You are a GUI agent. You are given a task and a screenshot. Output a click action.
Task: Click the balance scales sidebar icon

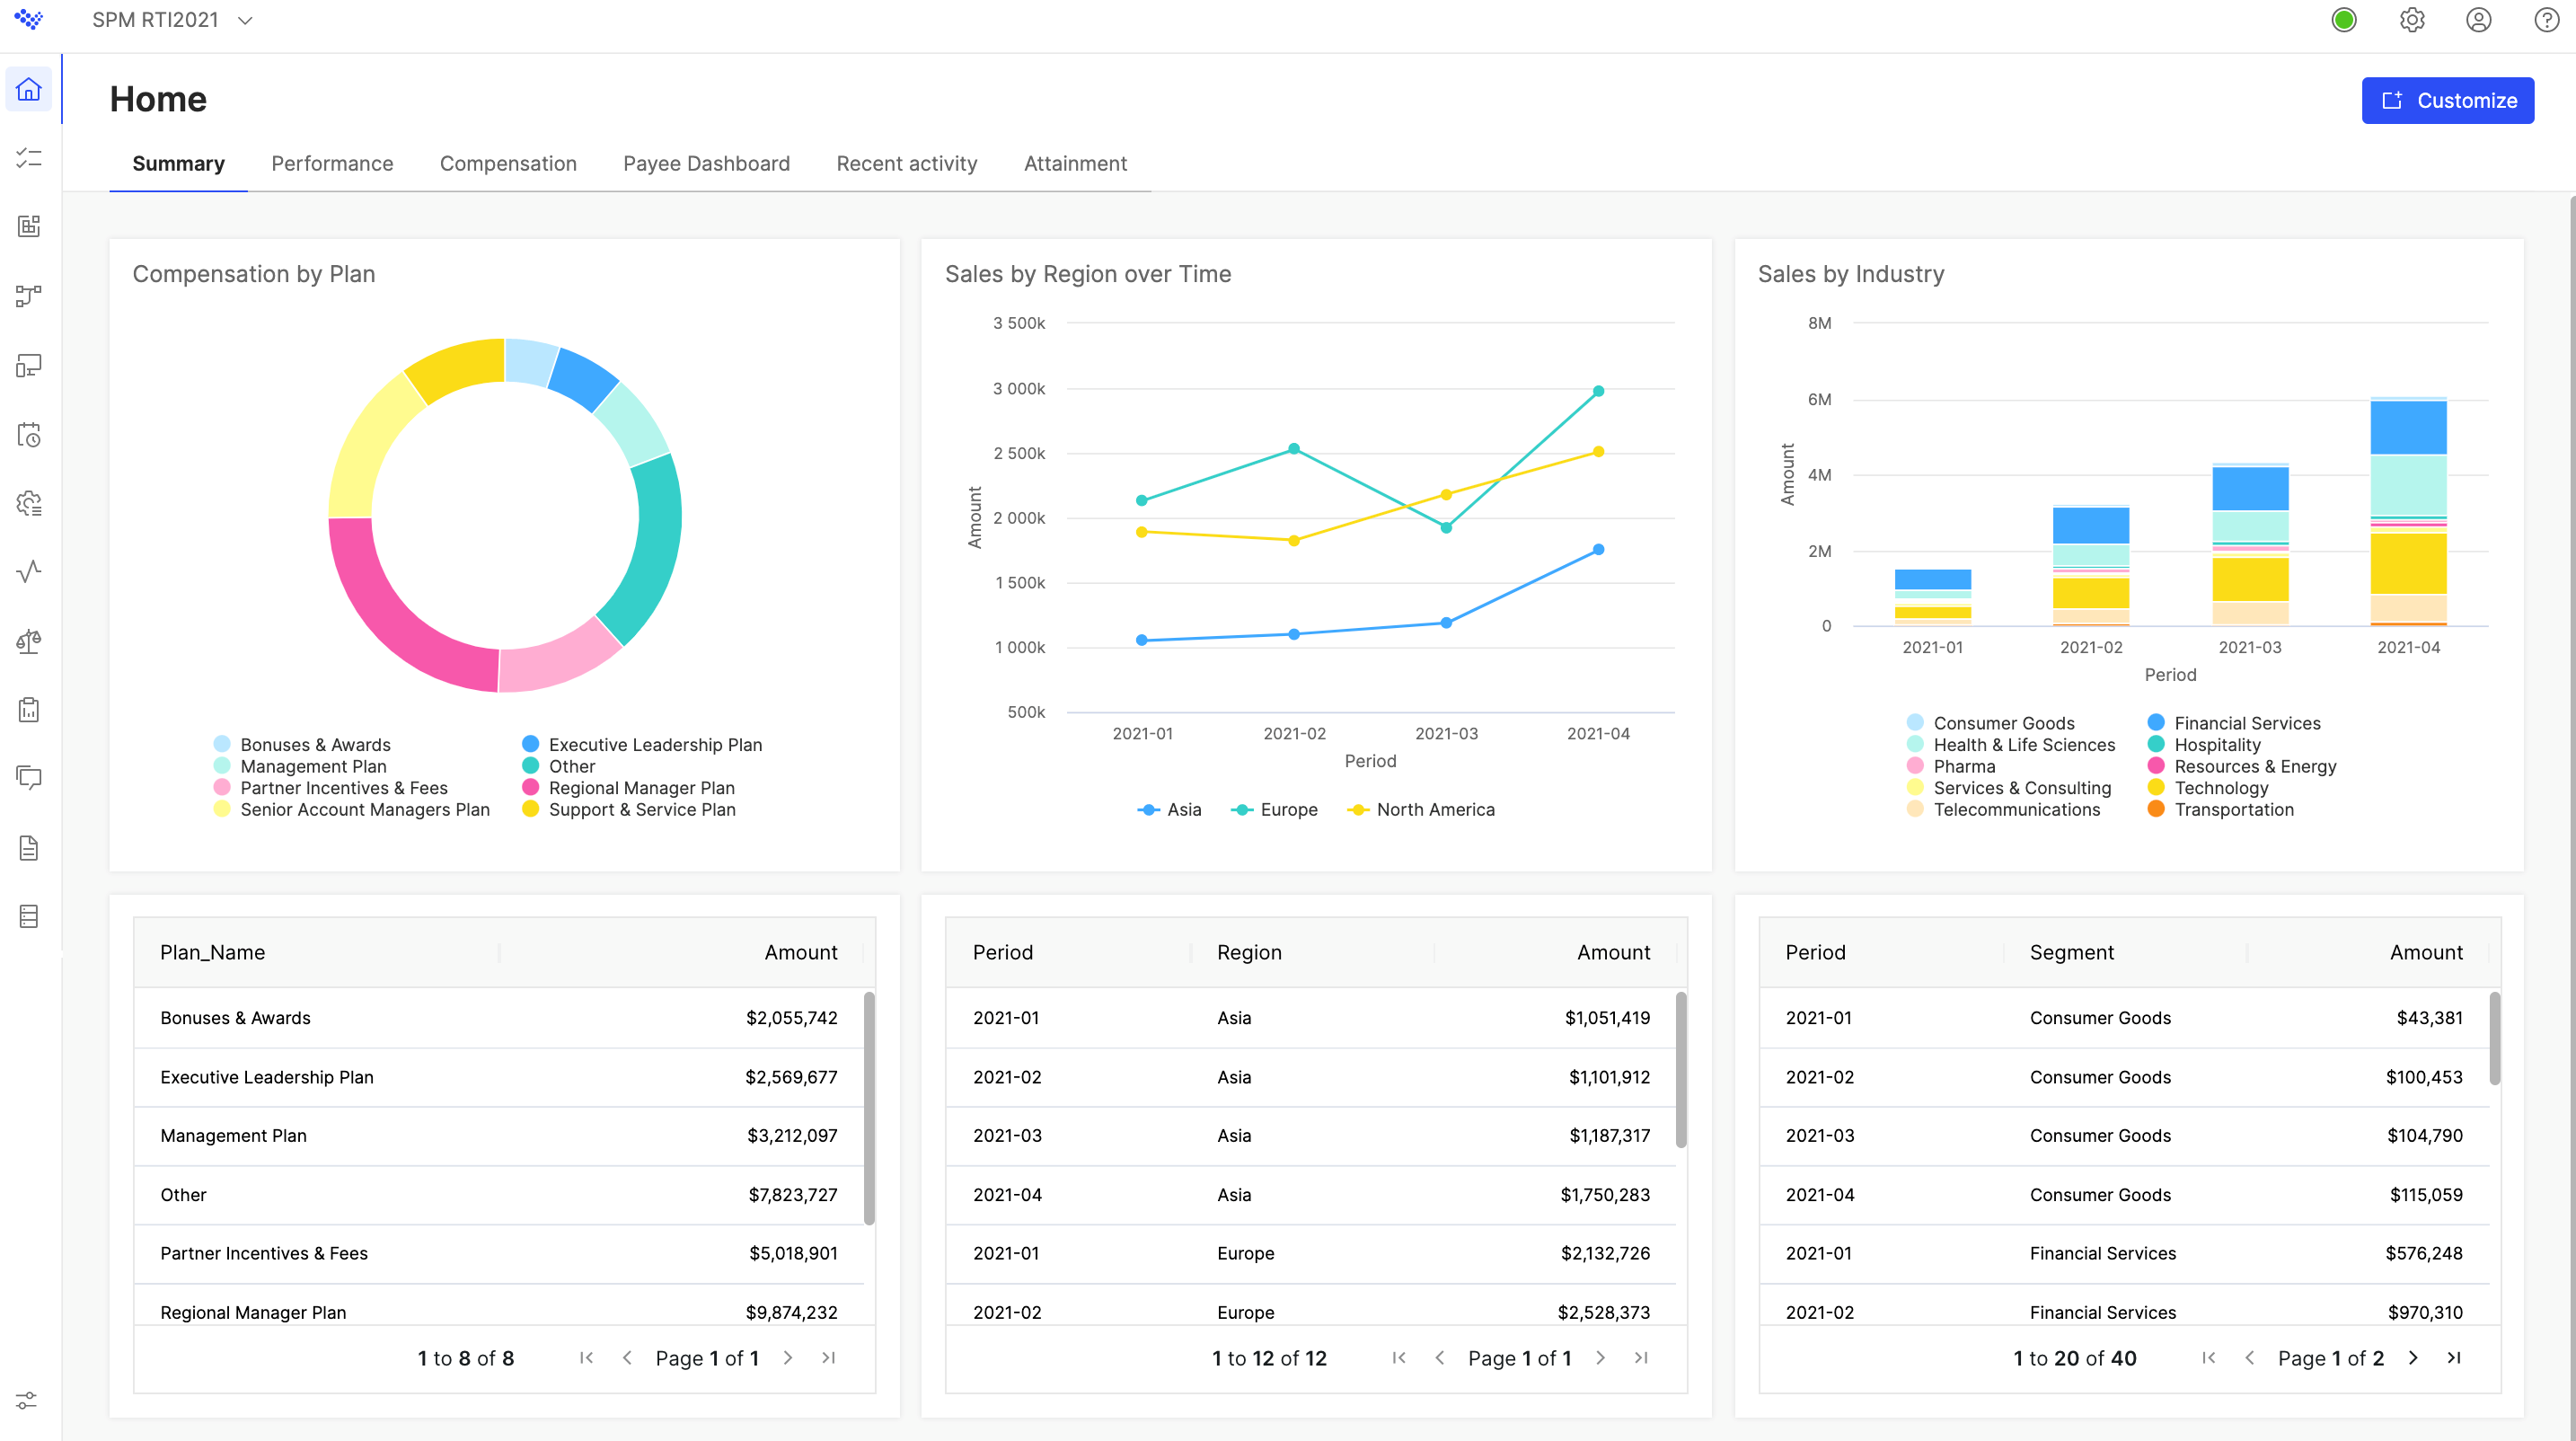29,641
